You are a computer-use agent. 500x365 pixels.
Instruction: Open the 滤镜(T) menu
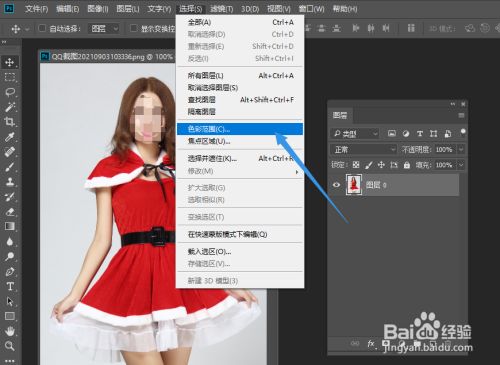[222, 9]
